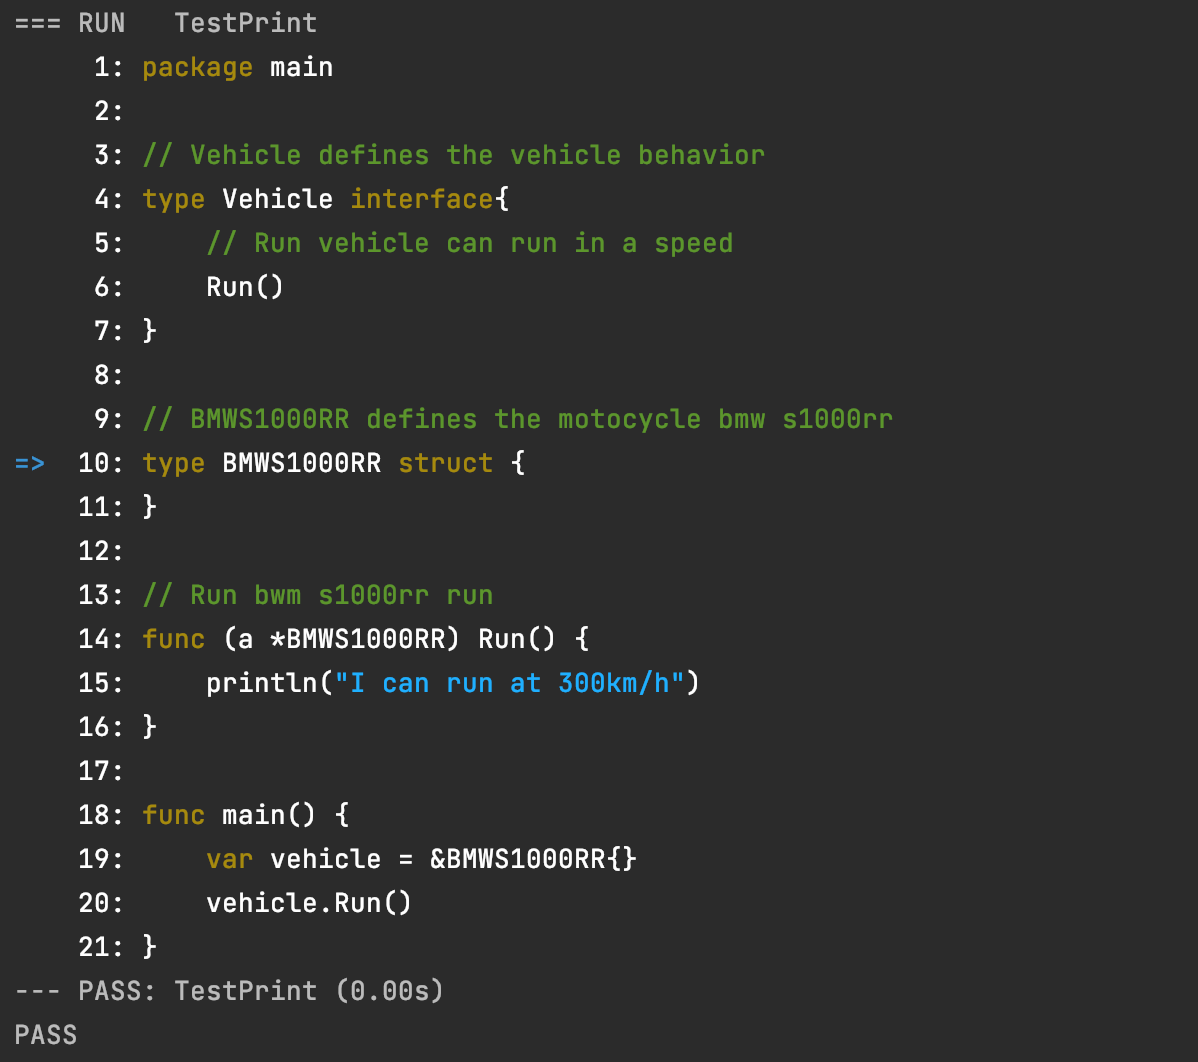Click the BMWS1000RR comment on line 9
Image resolution: width=1198 pixels, height=1062 pixels.
[517, 419]
